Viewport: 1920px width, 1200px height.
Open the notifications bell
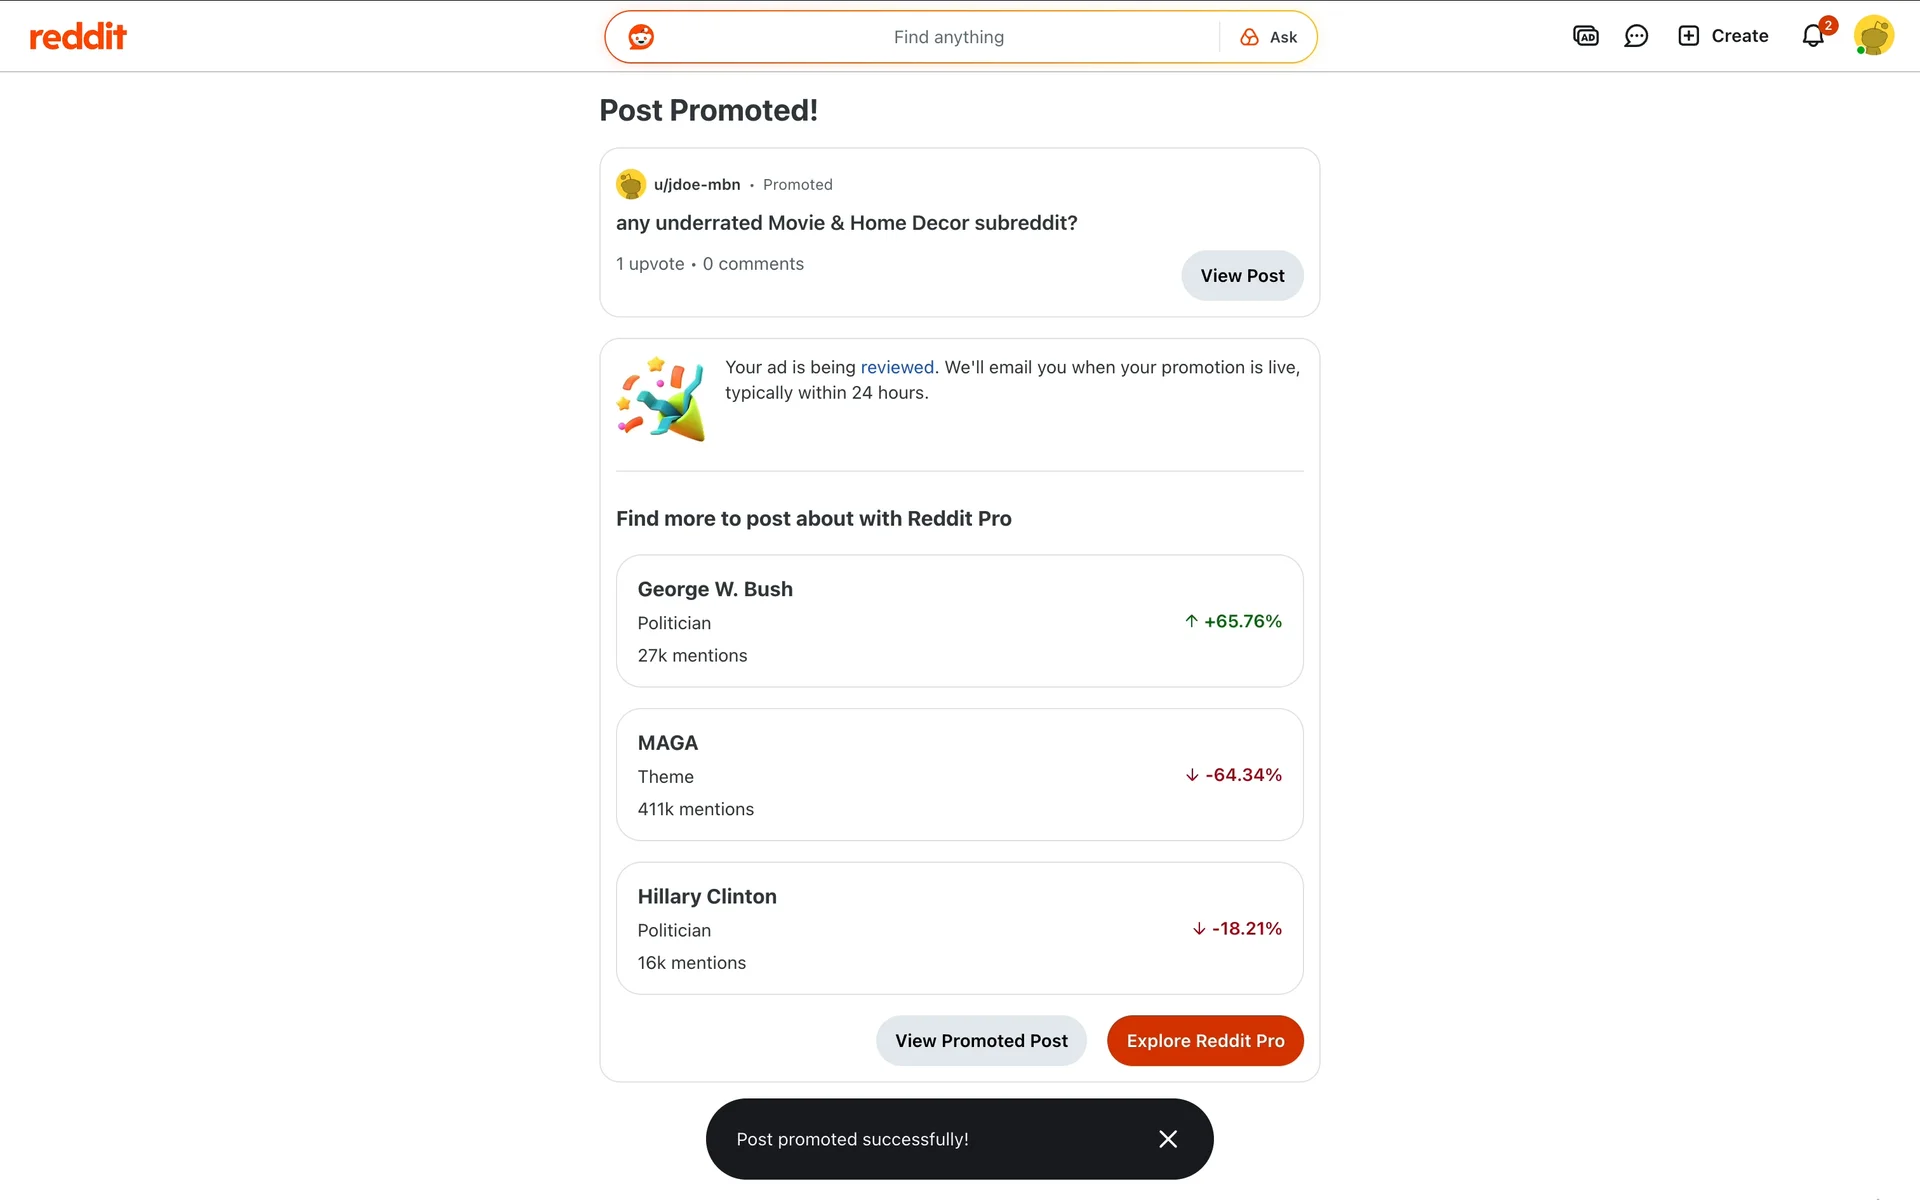[1813, 36]
